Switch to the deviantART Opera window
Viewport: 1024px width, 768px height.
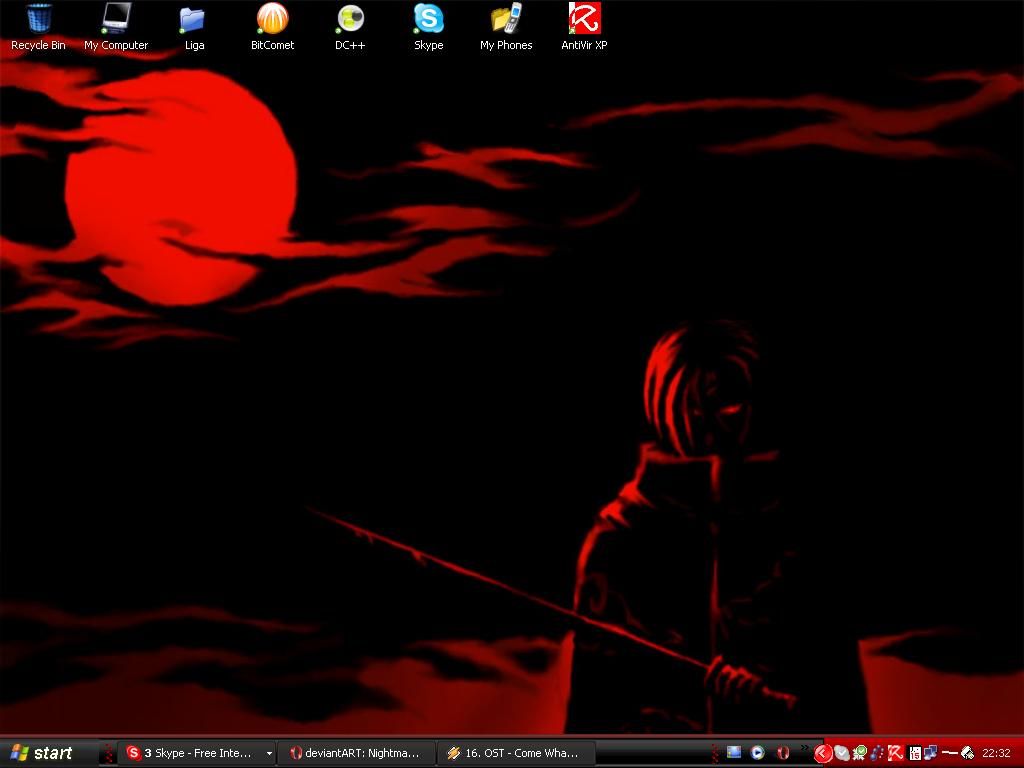point(357,753)
